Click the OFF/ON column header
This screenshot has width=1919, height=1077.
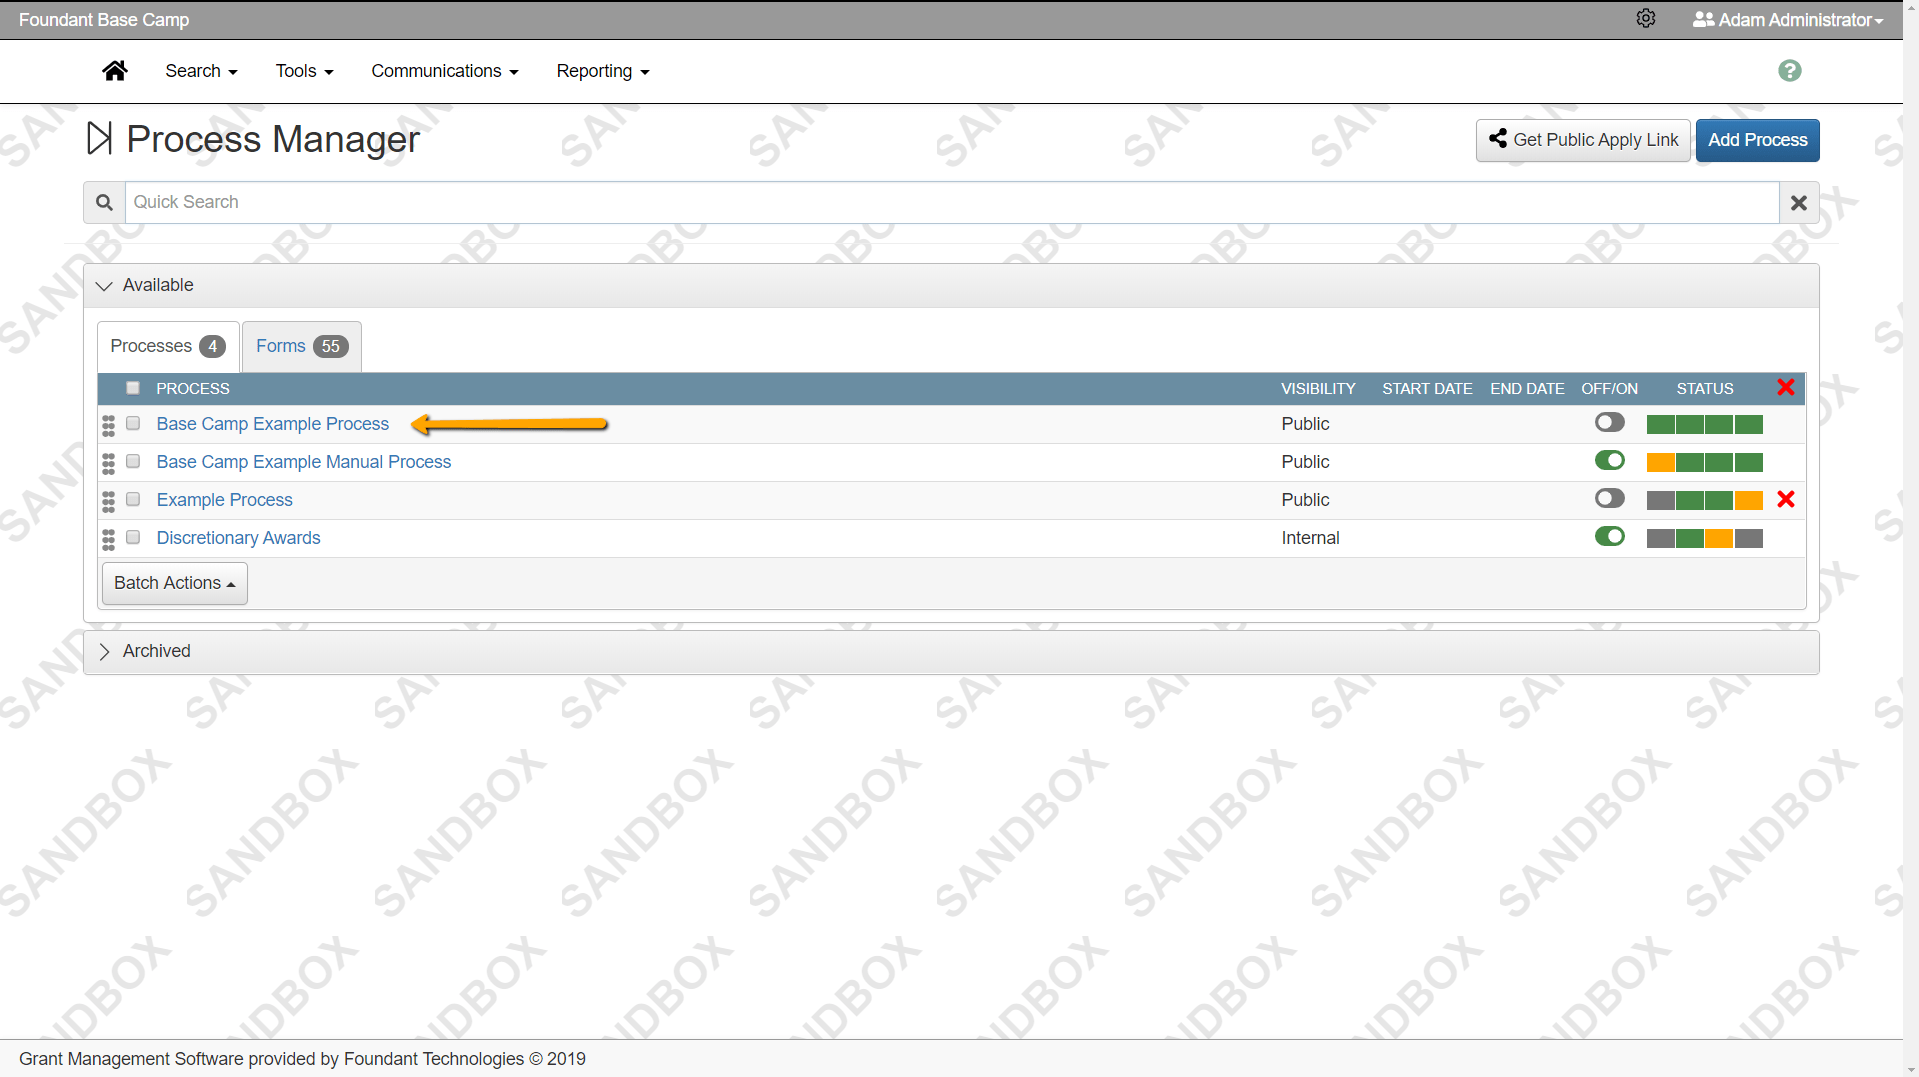coord(1610,388)
